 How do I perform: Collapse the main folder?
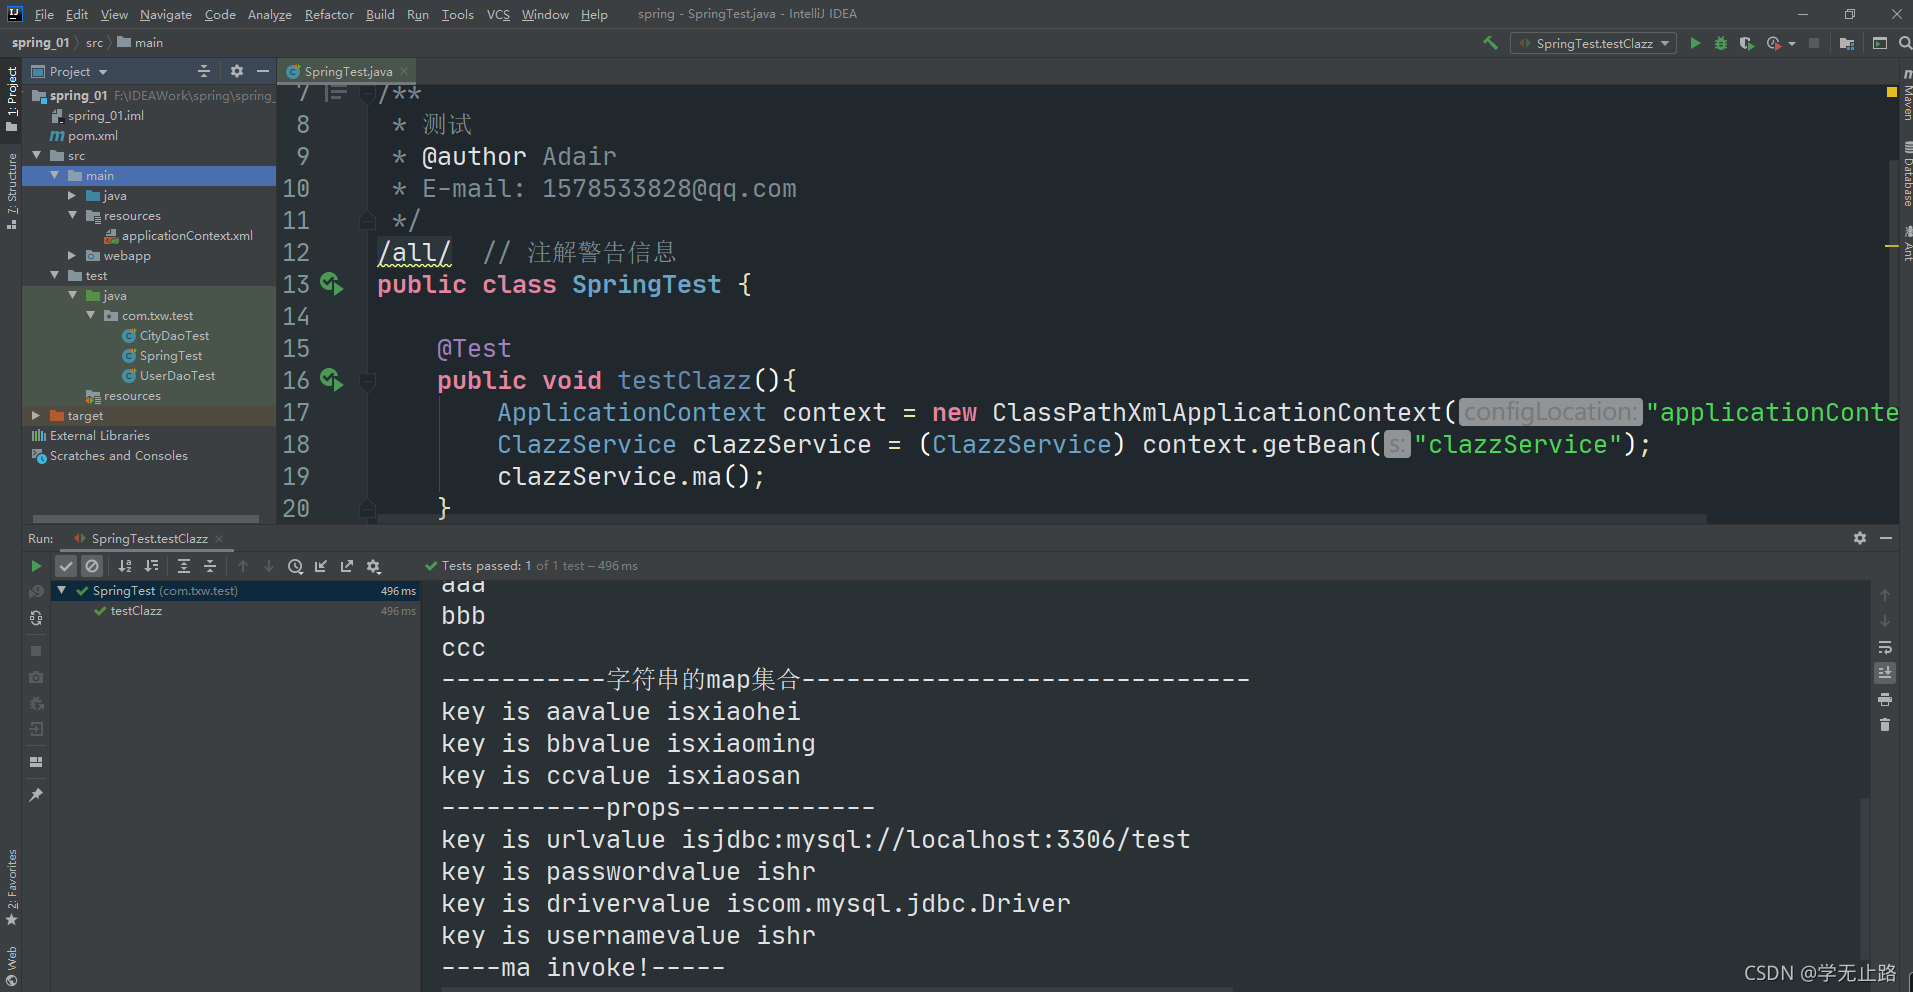[55, 175]
